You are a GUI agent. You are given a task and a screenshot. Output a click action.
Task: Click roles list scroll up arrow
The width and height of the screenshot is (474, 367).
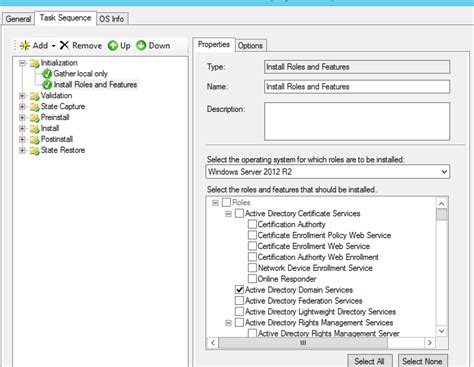(x=442, y=203)
